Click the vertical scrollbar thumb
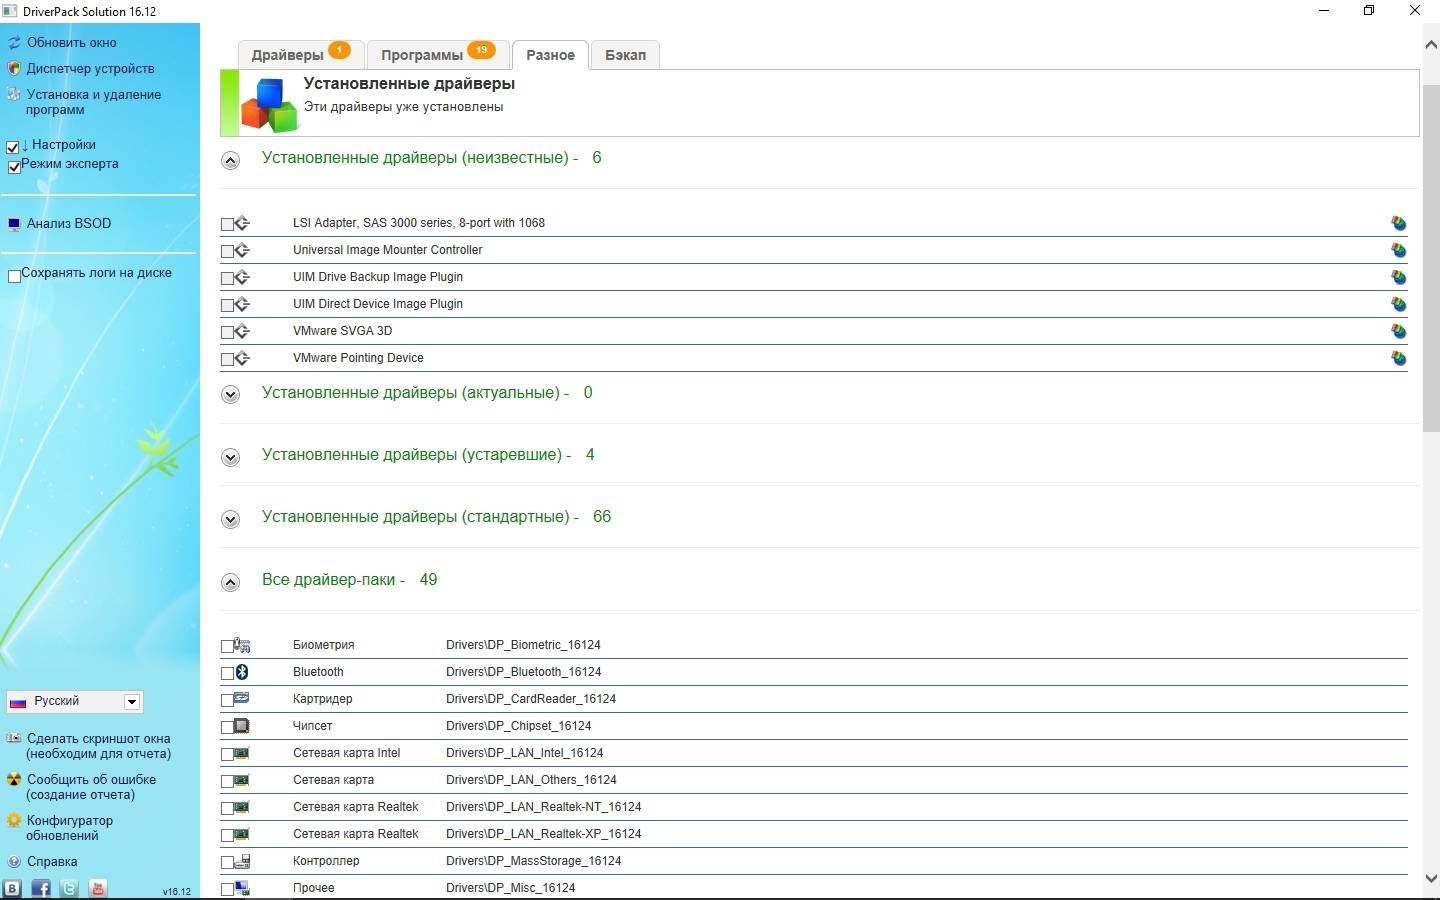This screenshot has height=900, width=1440. click(1431, 258)
